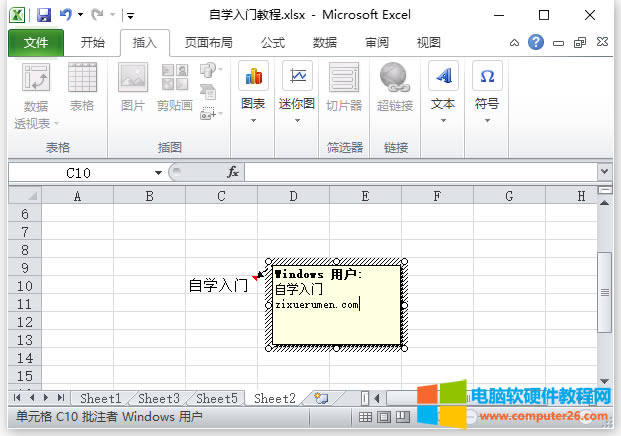Click the Select All corner button
This screenshot has height=436, width=621.
[x=25, y=196]
